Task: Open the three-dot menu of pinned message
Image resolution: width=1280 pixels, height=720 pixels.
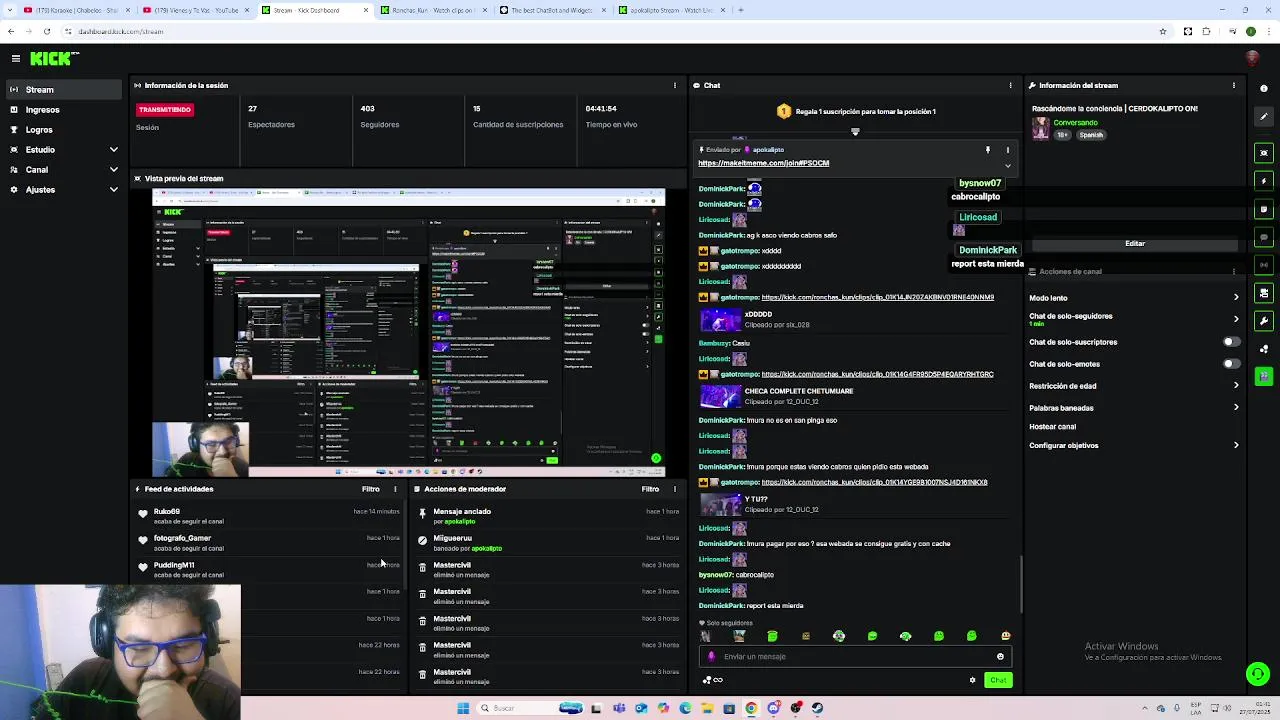Action: click(1008, 150)
